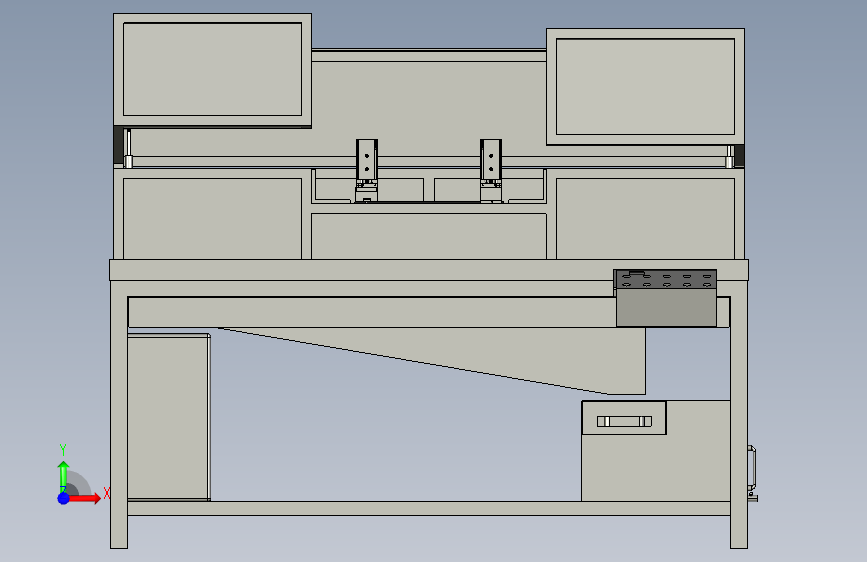Click the blue Z axis ball of the triad
Screen dimensions: 867x562
[x=64, y=498]
